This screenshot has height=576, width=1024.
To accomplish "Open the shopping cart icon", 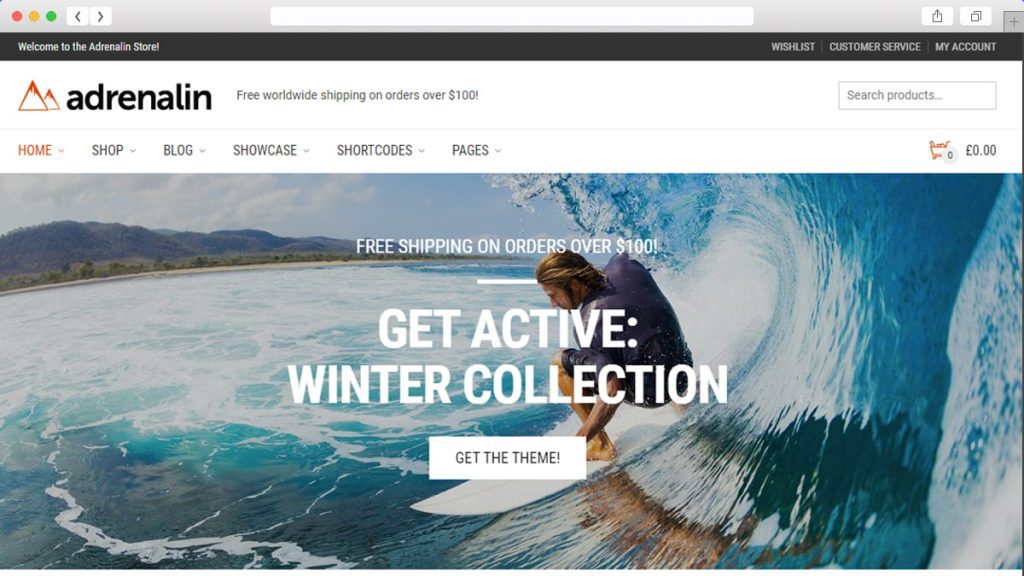I will click(x=939, y=150).
